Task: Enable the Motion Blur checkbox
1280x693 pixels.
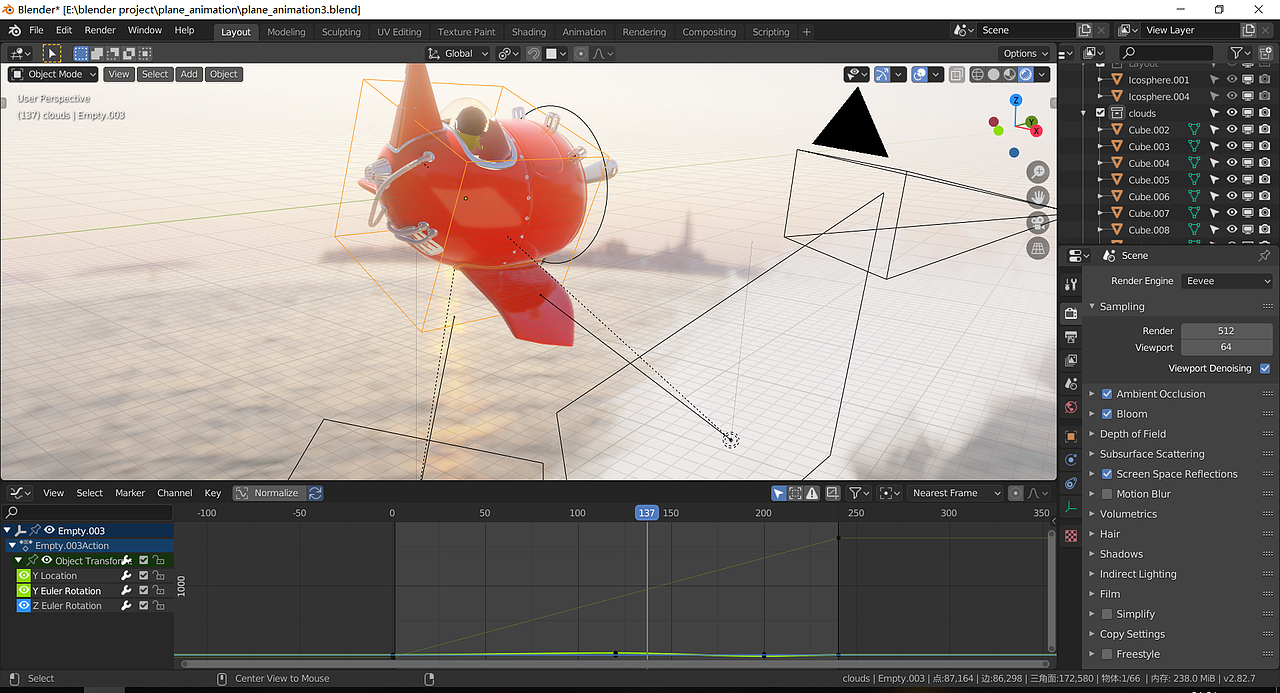Action: pos(1107,494)
